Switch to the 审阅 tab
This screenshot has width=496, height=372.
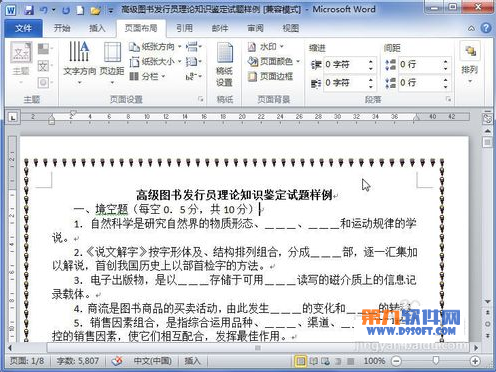[x=255, y=28]
